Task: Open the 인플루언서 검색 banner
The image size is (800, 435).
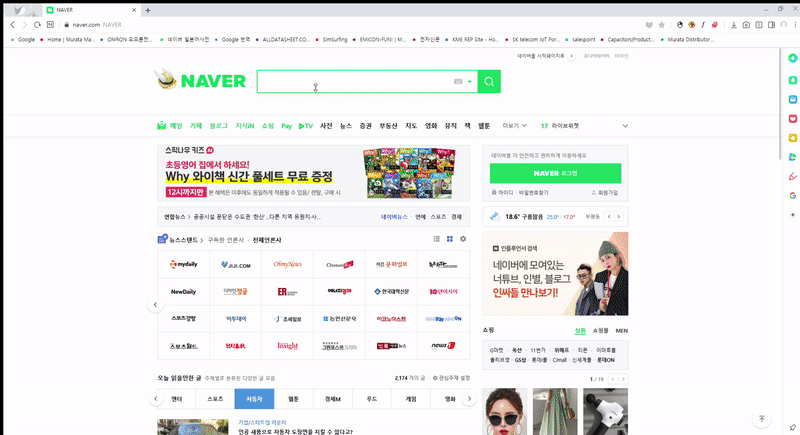Action: 555,274
